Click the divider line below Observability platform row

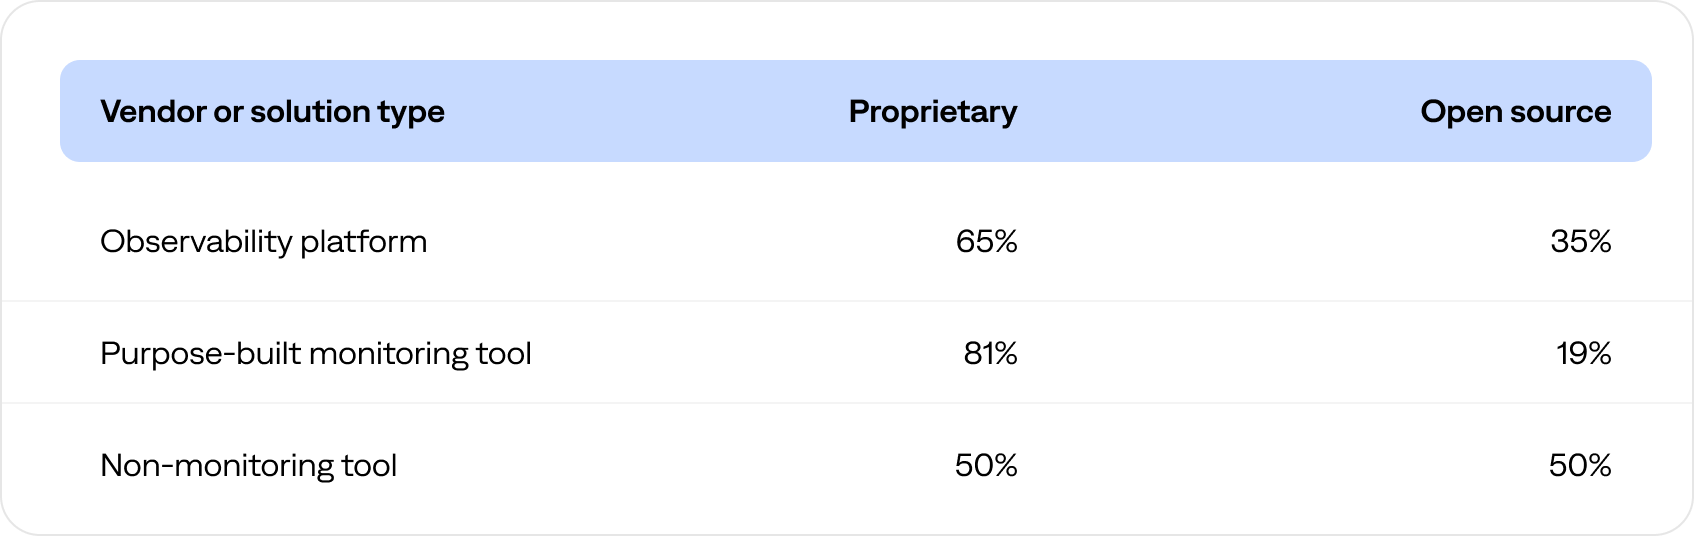pyautogui.click(x=847, y=301)
